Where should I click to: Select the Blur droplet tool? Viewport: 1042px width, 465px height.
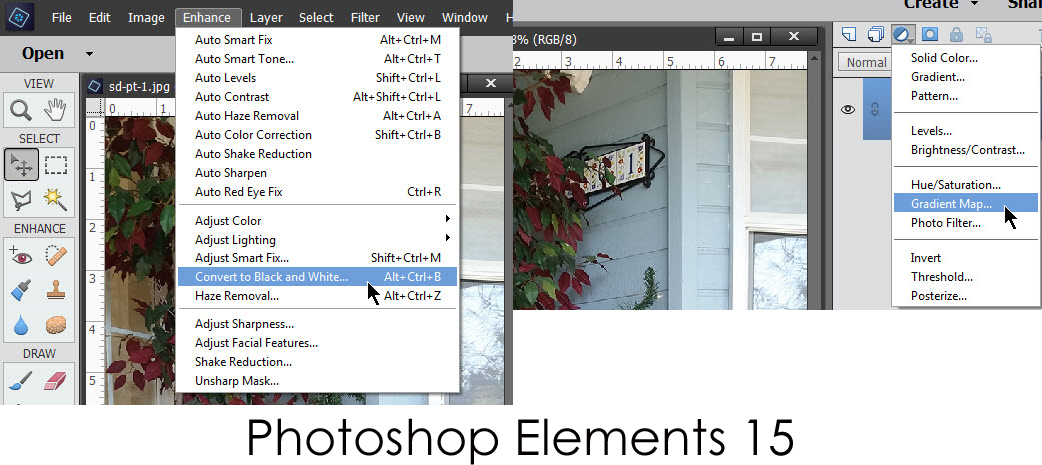21,325
